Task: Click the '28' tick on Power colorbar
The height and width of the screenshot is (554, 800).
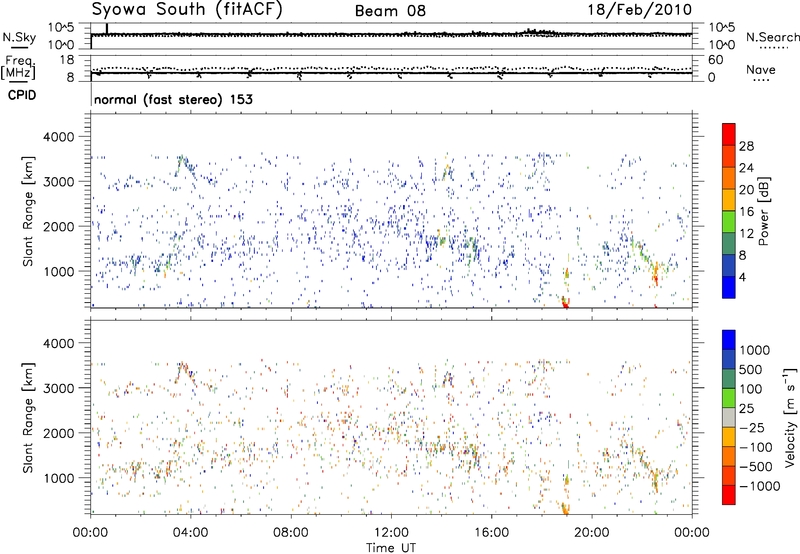Action: tap(746, 146)
